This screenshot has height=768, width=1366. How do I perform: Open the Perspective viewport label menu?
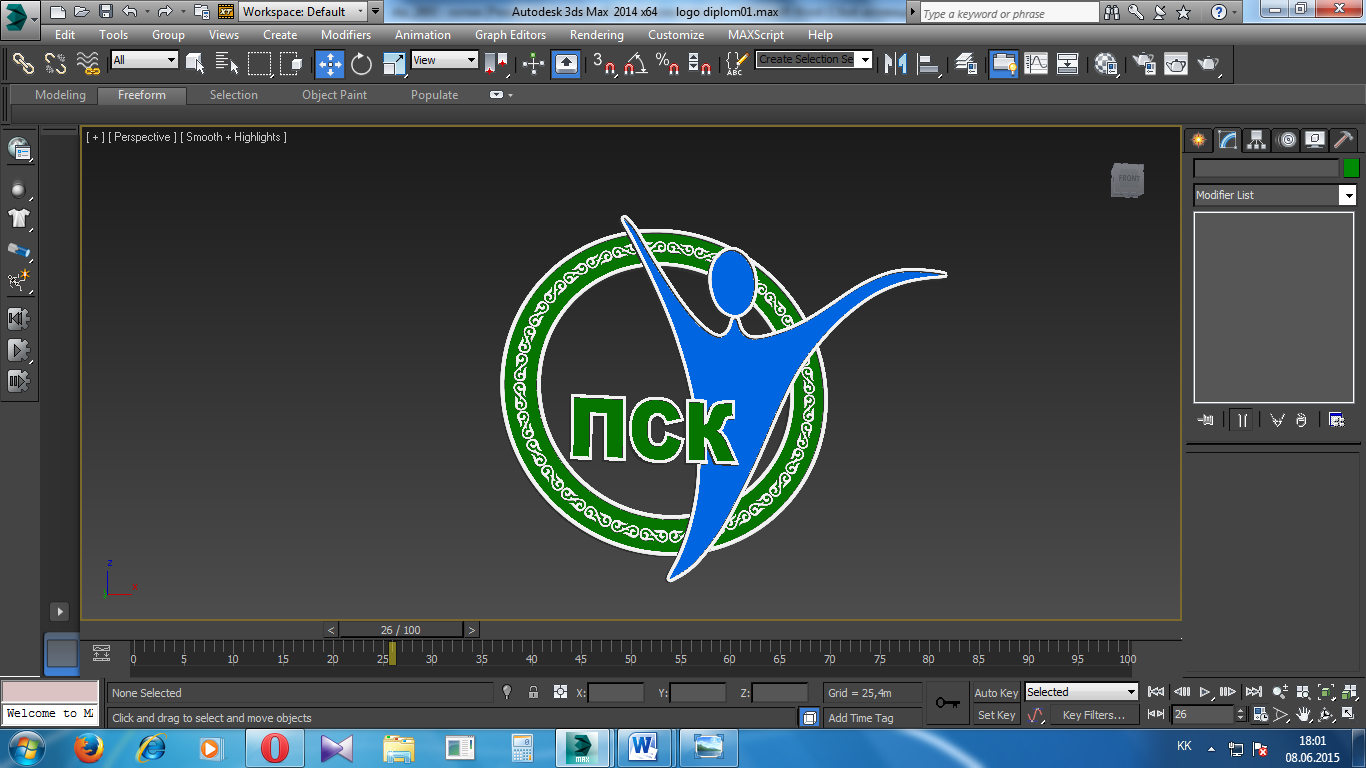coord(142,137)
